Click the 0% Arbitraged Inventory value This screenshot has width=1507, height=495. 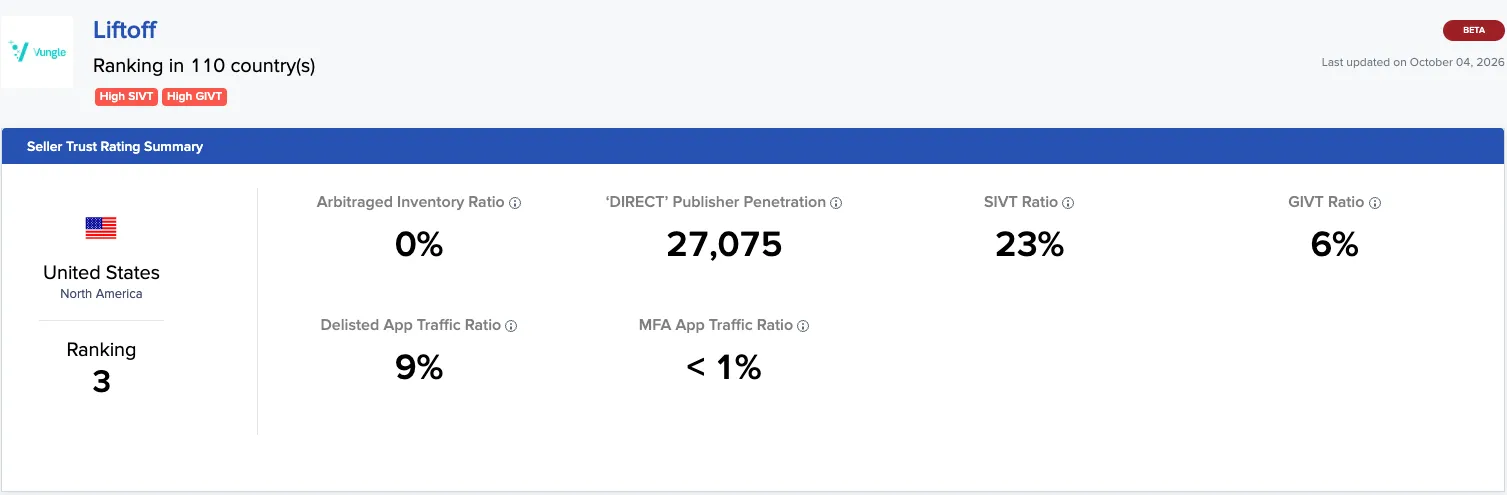tap(419, 244)
